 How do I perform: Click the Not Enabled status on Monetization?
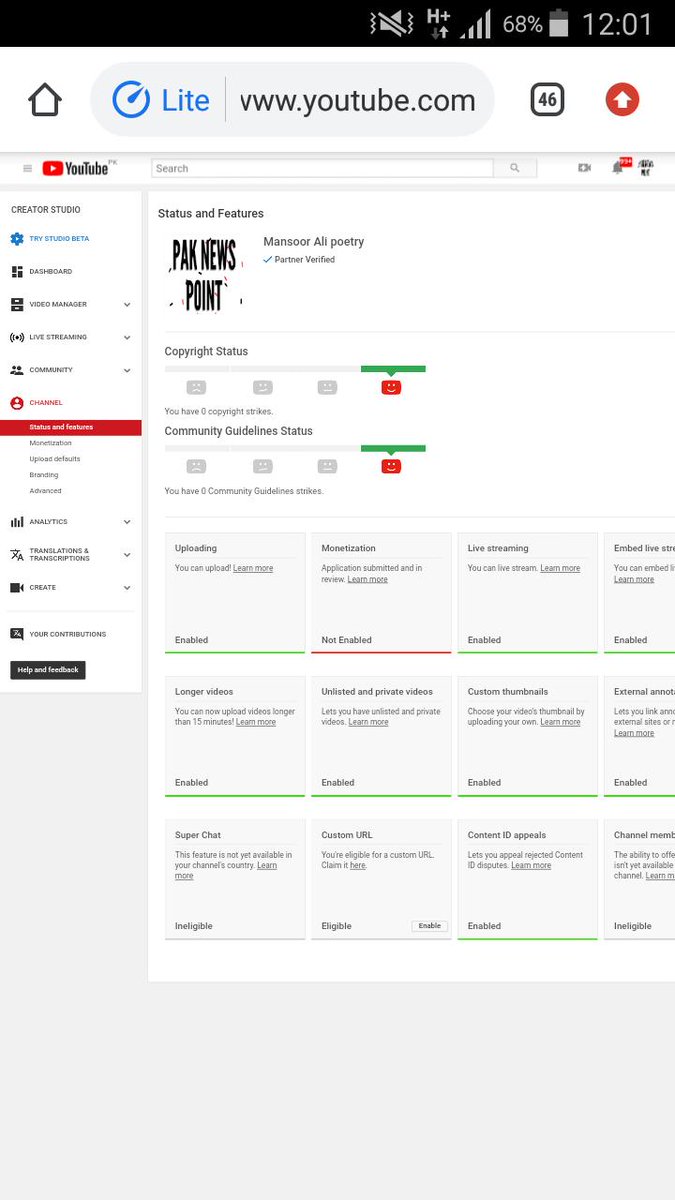[x=346, y=640]
